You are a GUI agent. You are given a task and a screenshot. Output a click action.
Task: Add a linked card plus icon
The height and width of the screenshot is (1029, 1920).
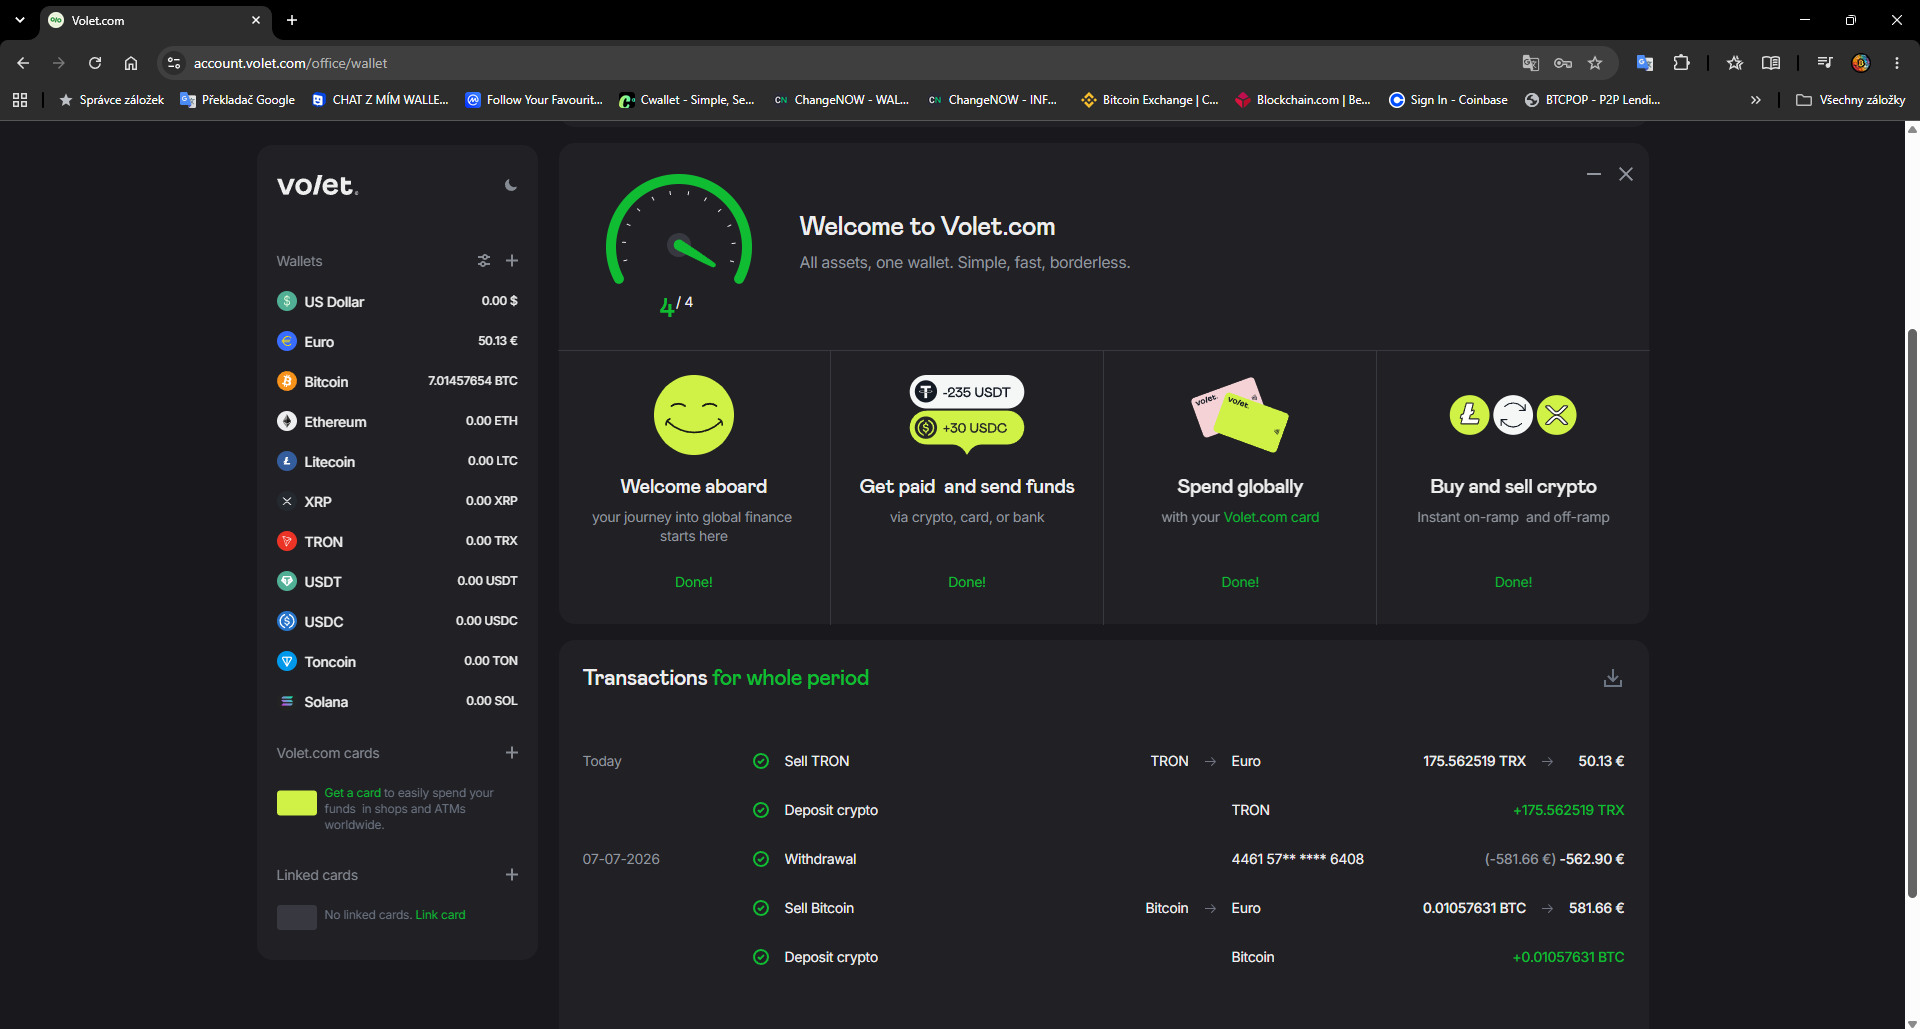click(x=512, y=875)
